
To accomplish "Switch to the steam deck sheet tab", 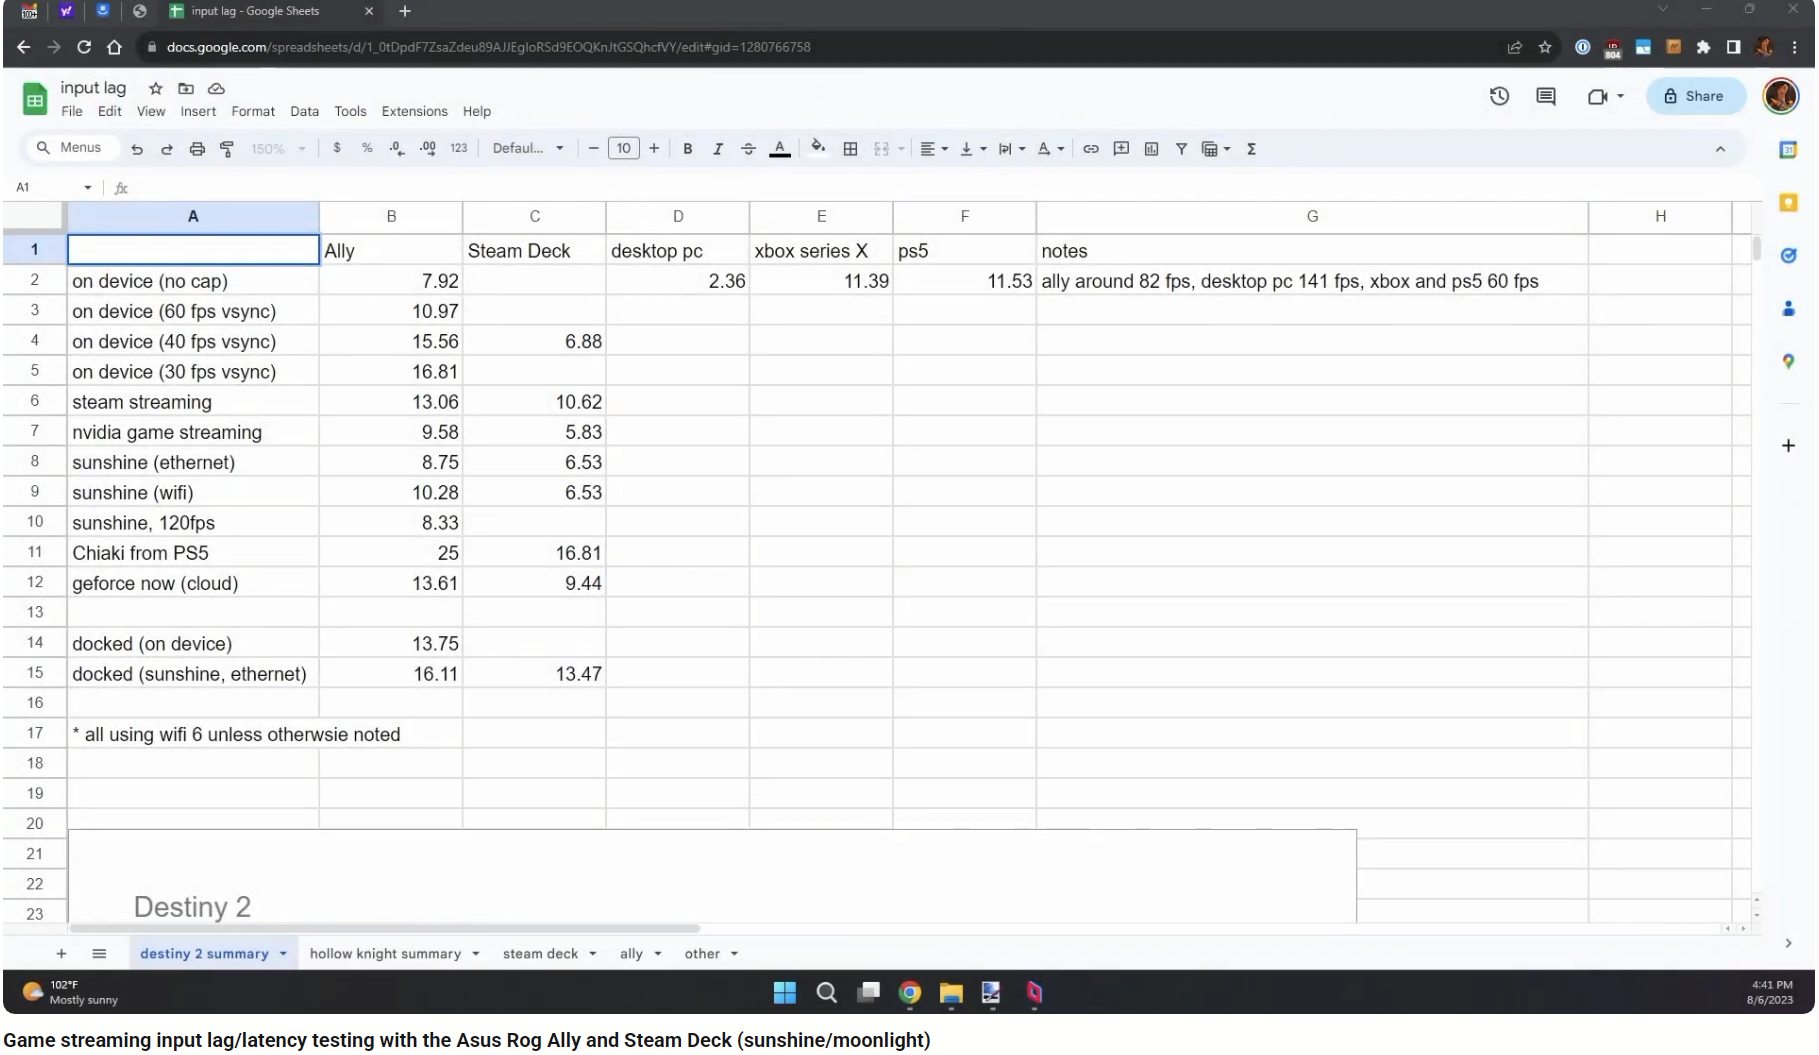I will tap(540, 954).
